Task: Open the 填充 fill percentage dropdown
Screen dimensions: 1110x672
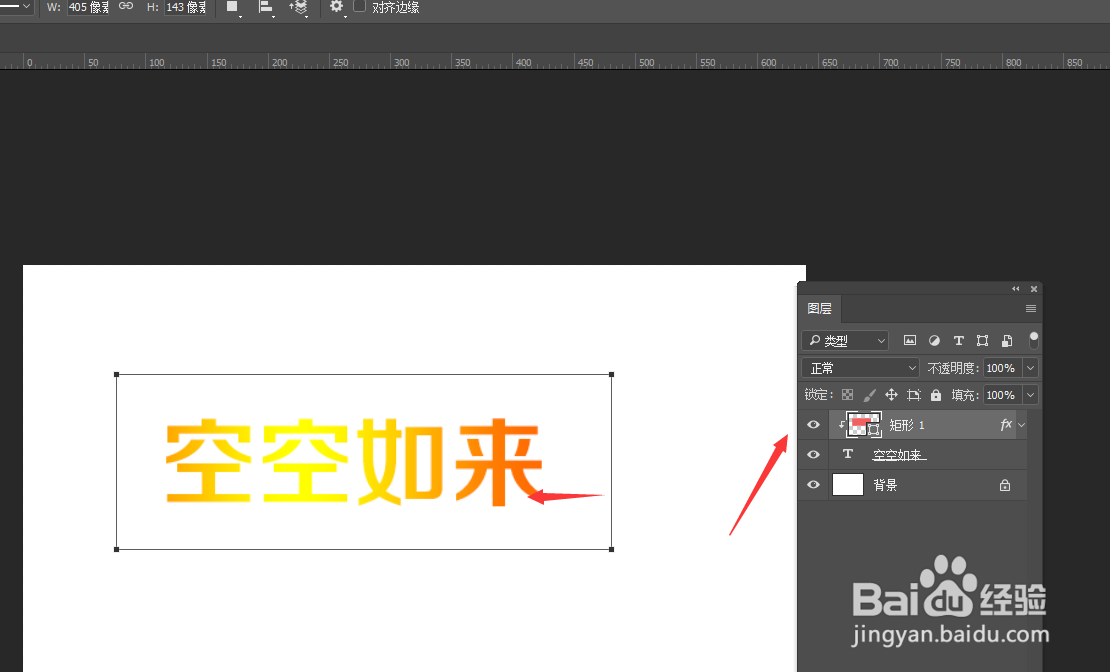Action: 1029,394
